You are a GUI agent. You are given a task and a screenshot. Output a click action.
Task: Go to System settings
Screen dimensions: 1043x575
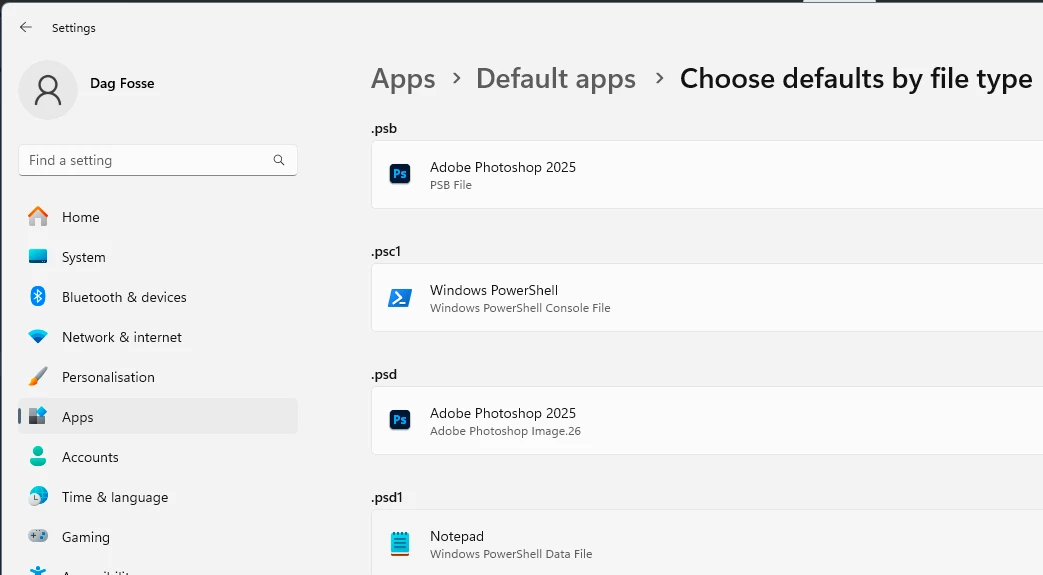[158, 257]
